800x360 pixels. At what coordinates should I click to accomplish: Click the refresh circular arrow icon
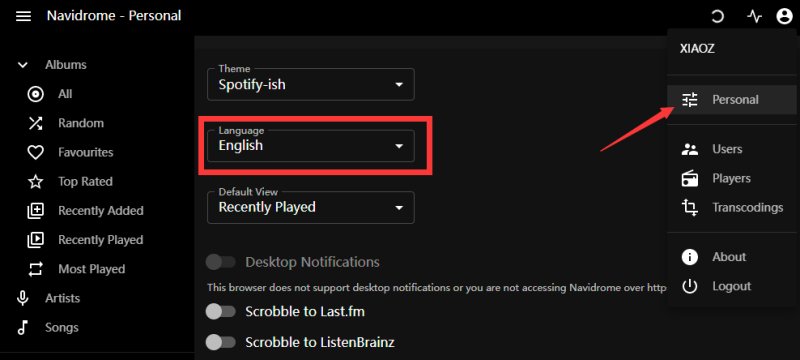(x=717, y=17)
